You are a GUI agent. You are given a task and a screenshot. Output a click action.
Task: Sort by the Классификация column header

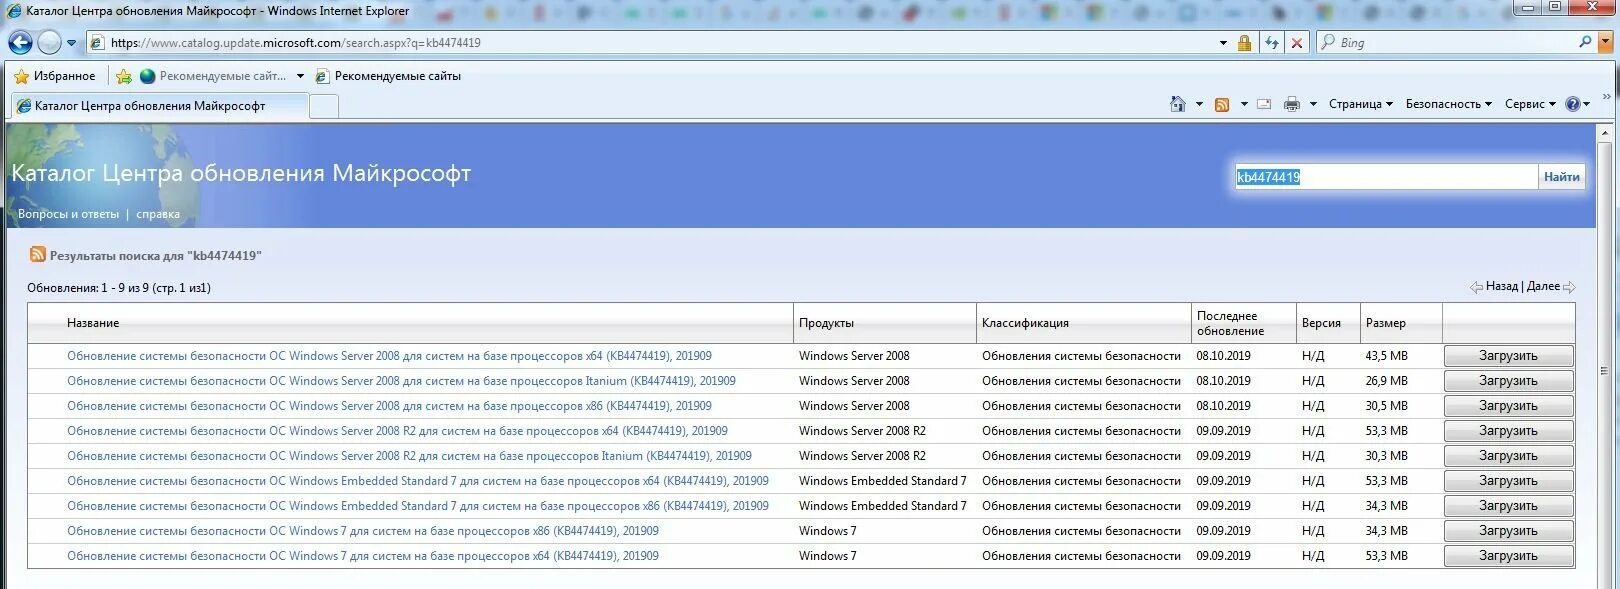(1025, 323)
